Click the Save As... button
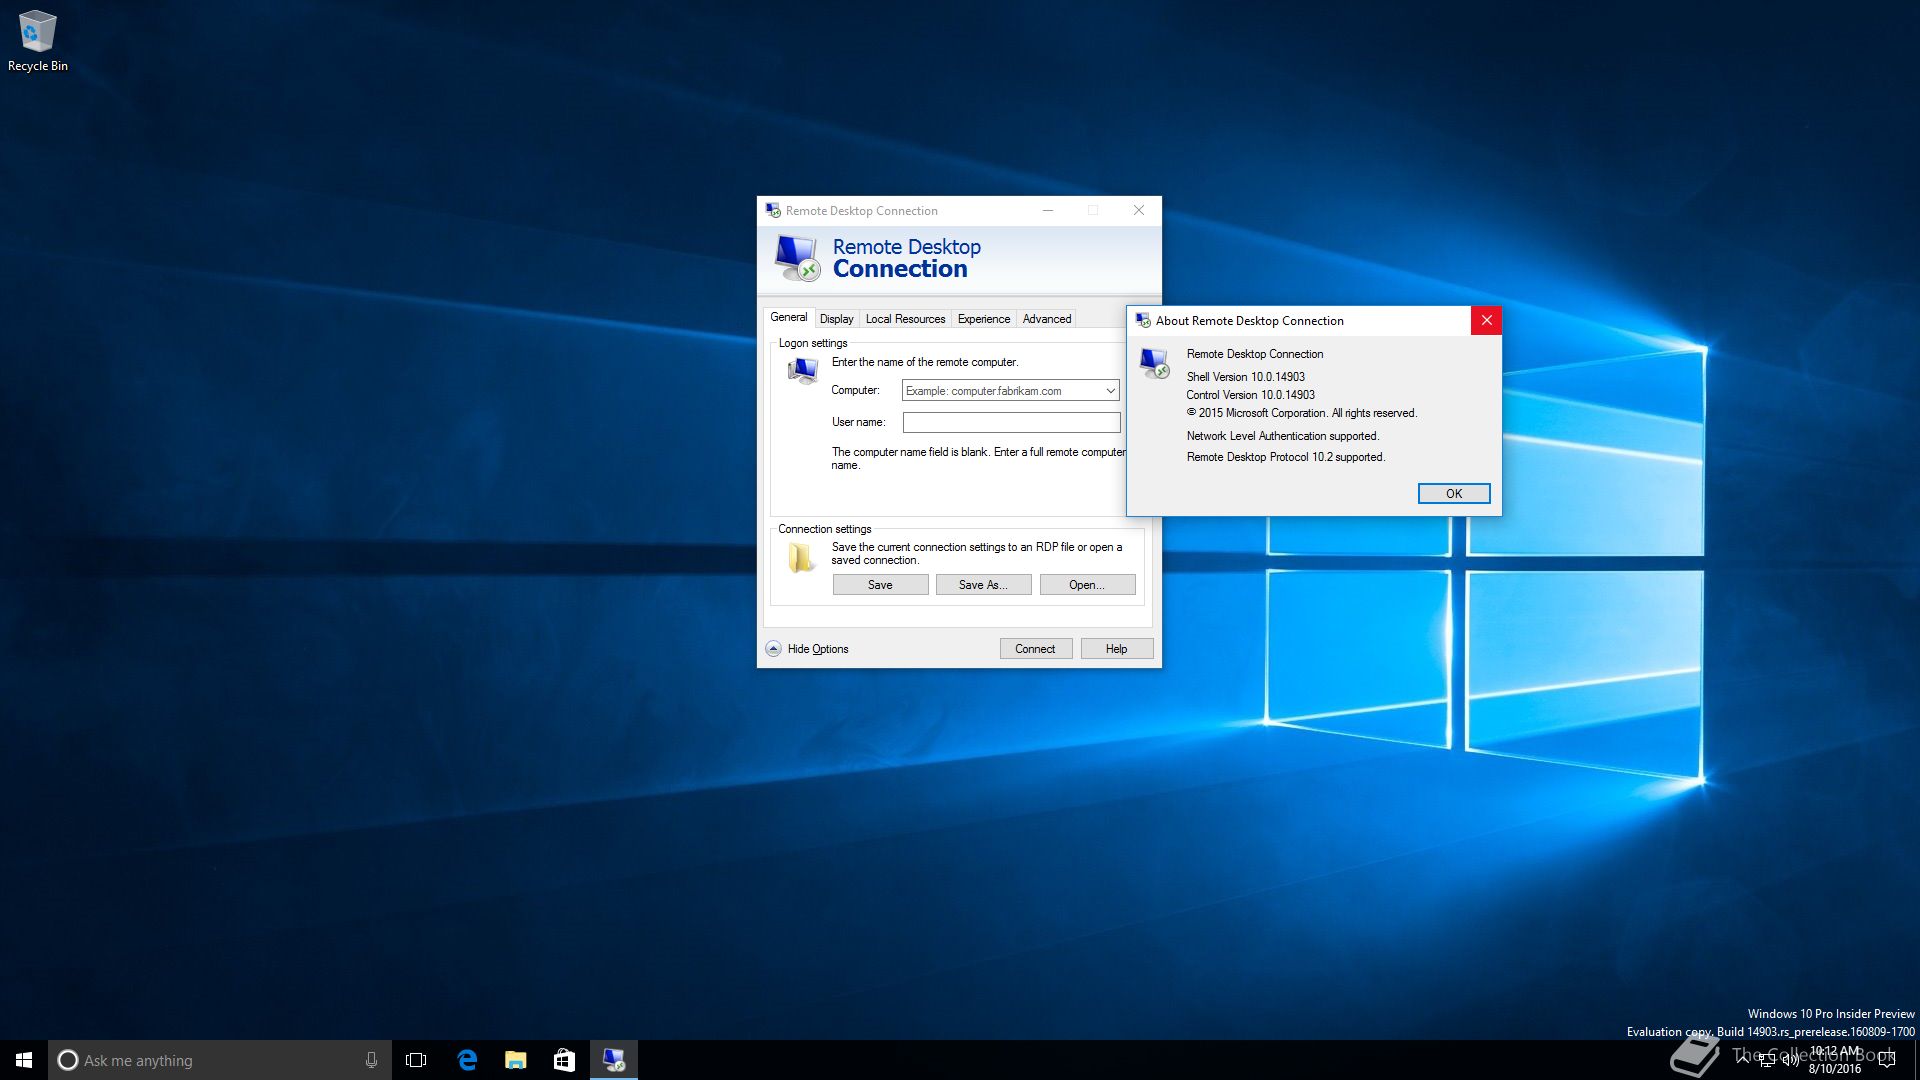Viewport: 1920px width, 1080px height. point(982,585)
